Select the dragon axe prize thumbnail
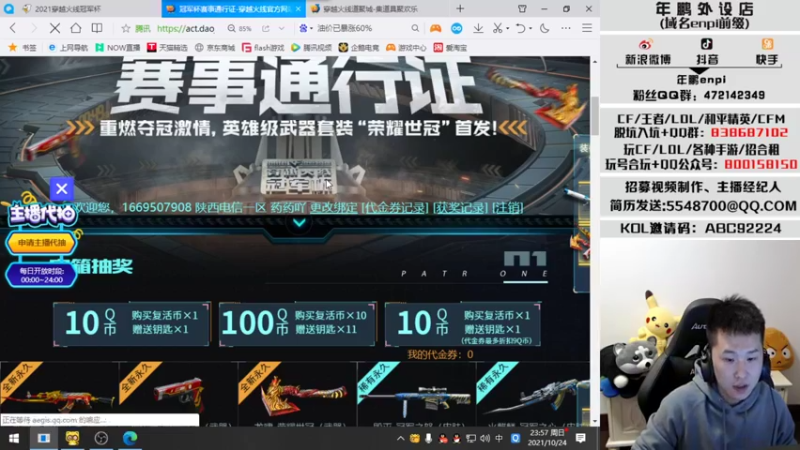This screenshot has height=450, width=800. (297, 394)
